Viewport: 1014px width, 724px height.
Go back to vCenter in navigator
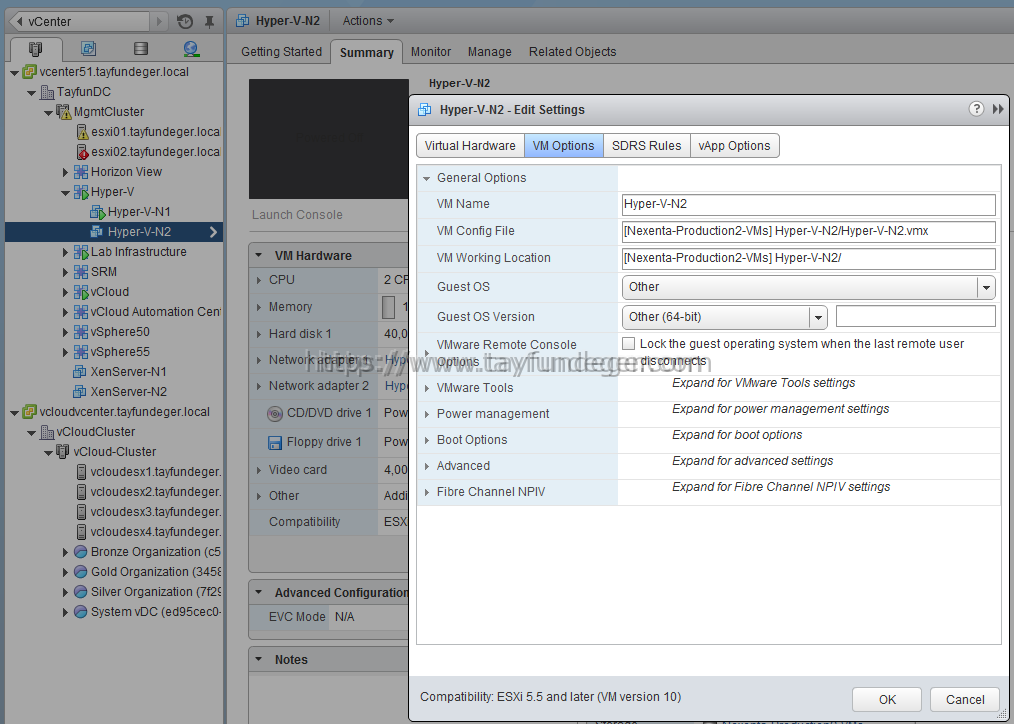pos(81,21)
